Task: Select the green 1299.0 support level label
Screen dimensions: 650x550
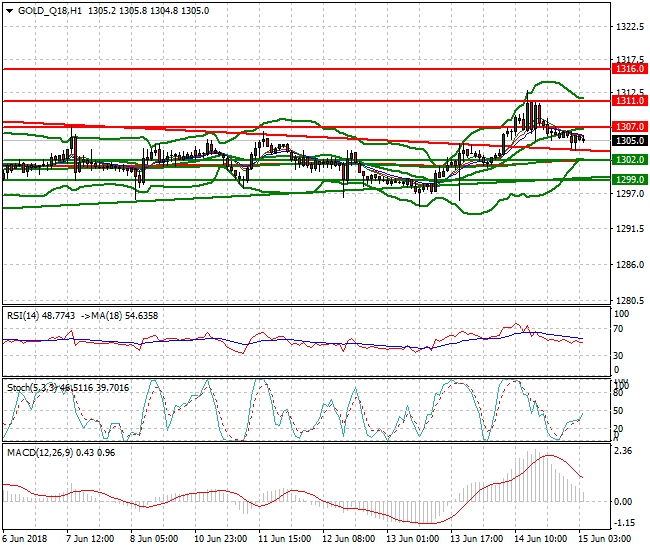Action: point(630,179)
